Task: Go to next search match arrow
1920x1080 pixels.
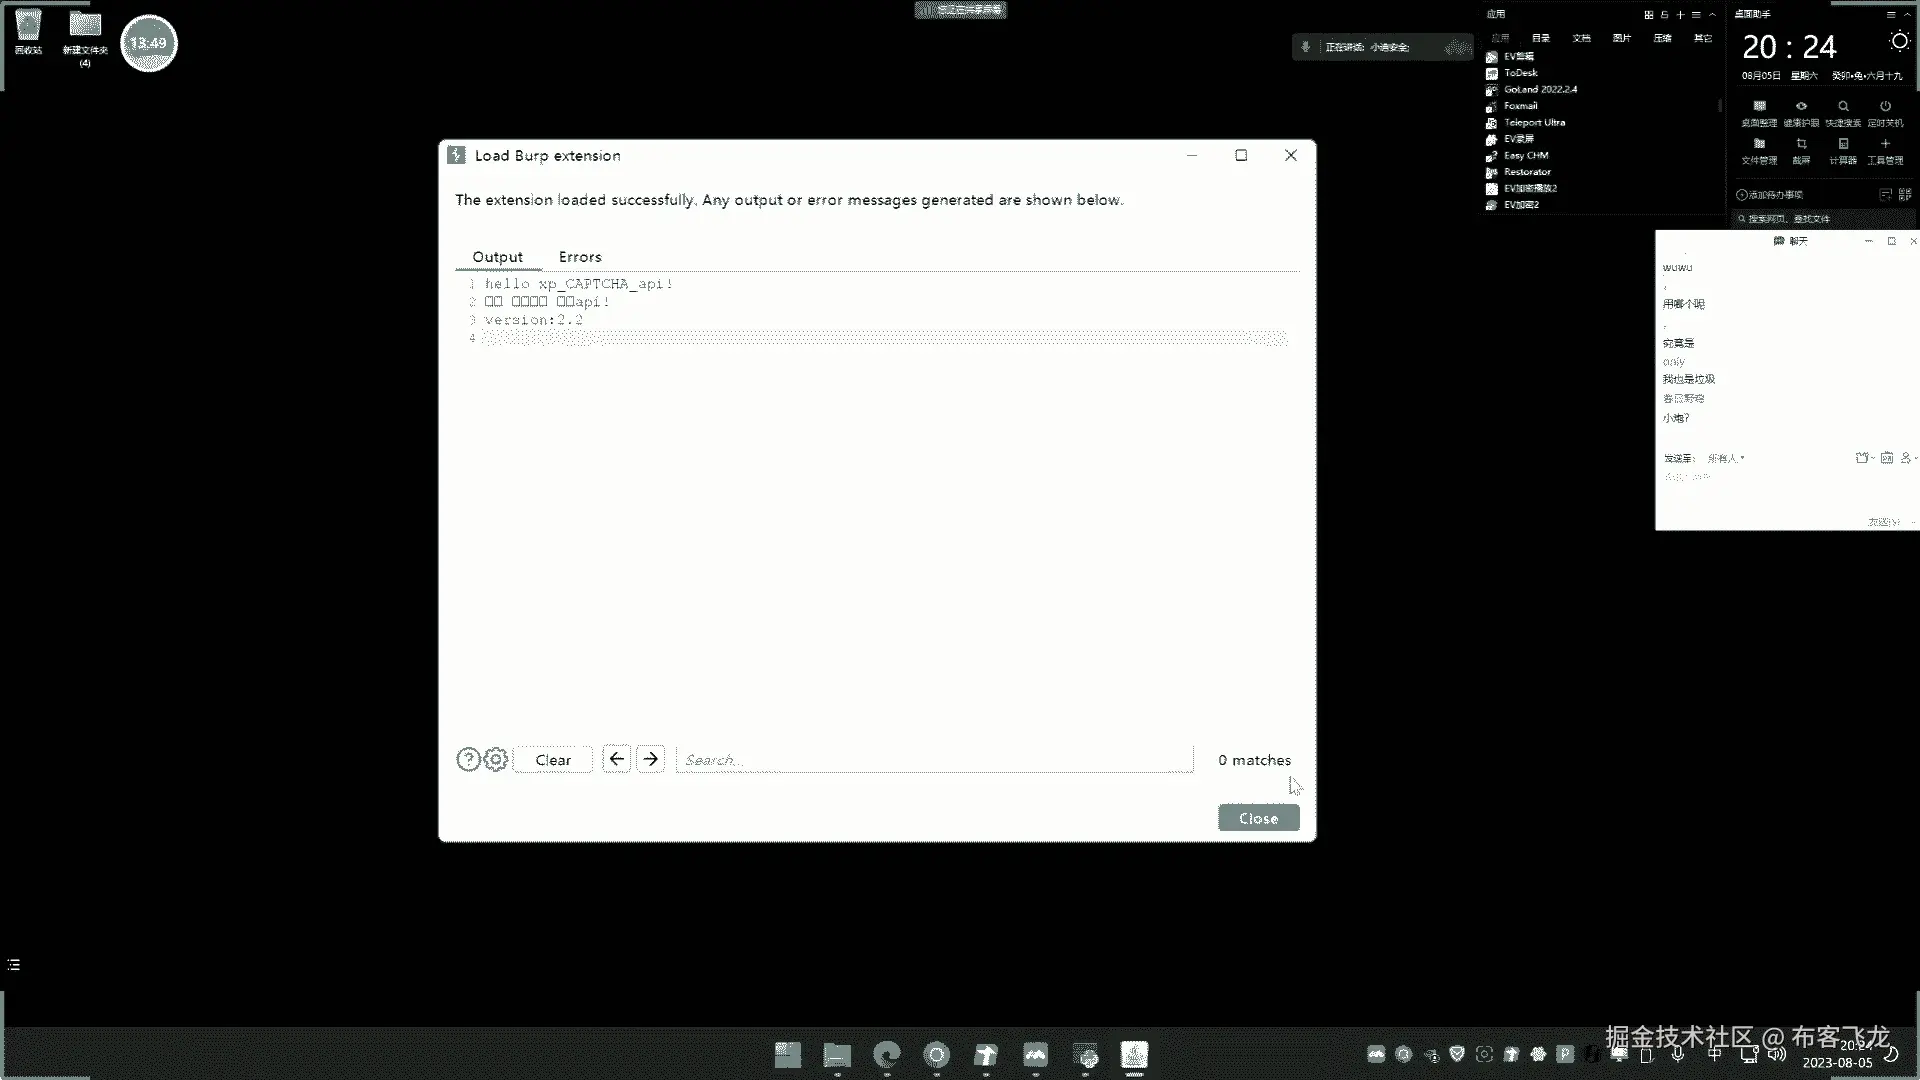Action: pyautogui.click(x=651, y=760)
